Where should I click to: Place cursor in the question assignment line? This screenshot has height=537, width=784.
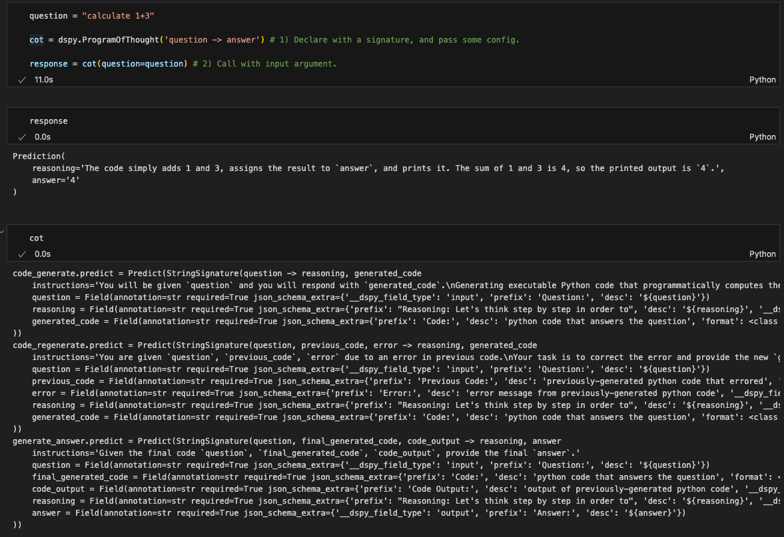[91, 16]
